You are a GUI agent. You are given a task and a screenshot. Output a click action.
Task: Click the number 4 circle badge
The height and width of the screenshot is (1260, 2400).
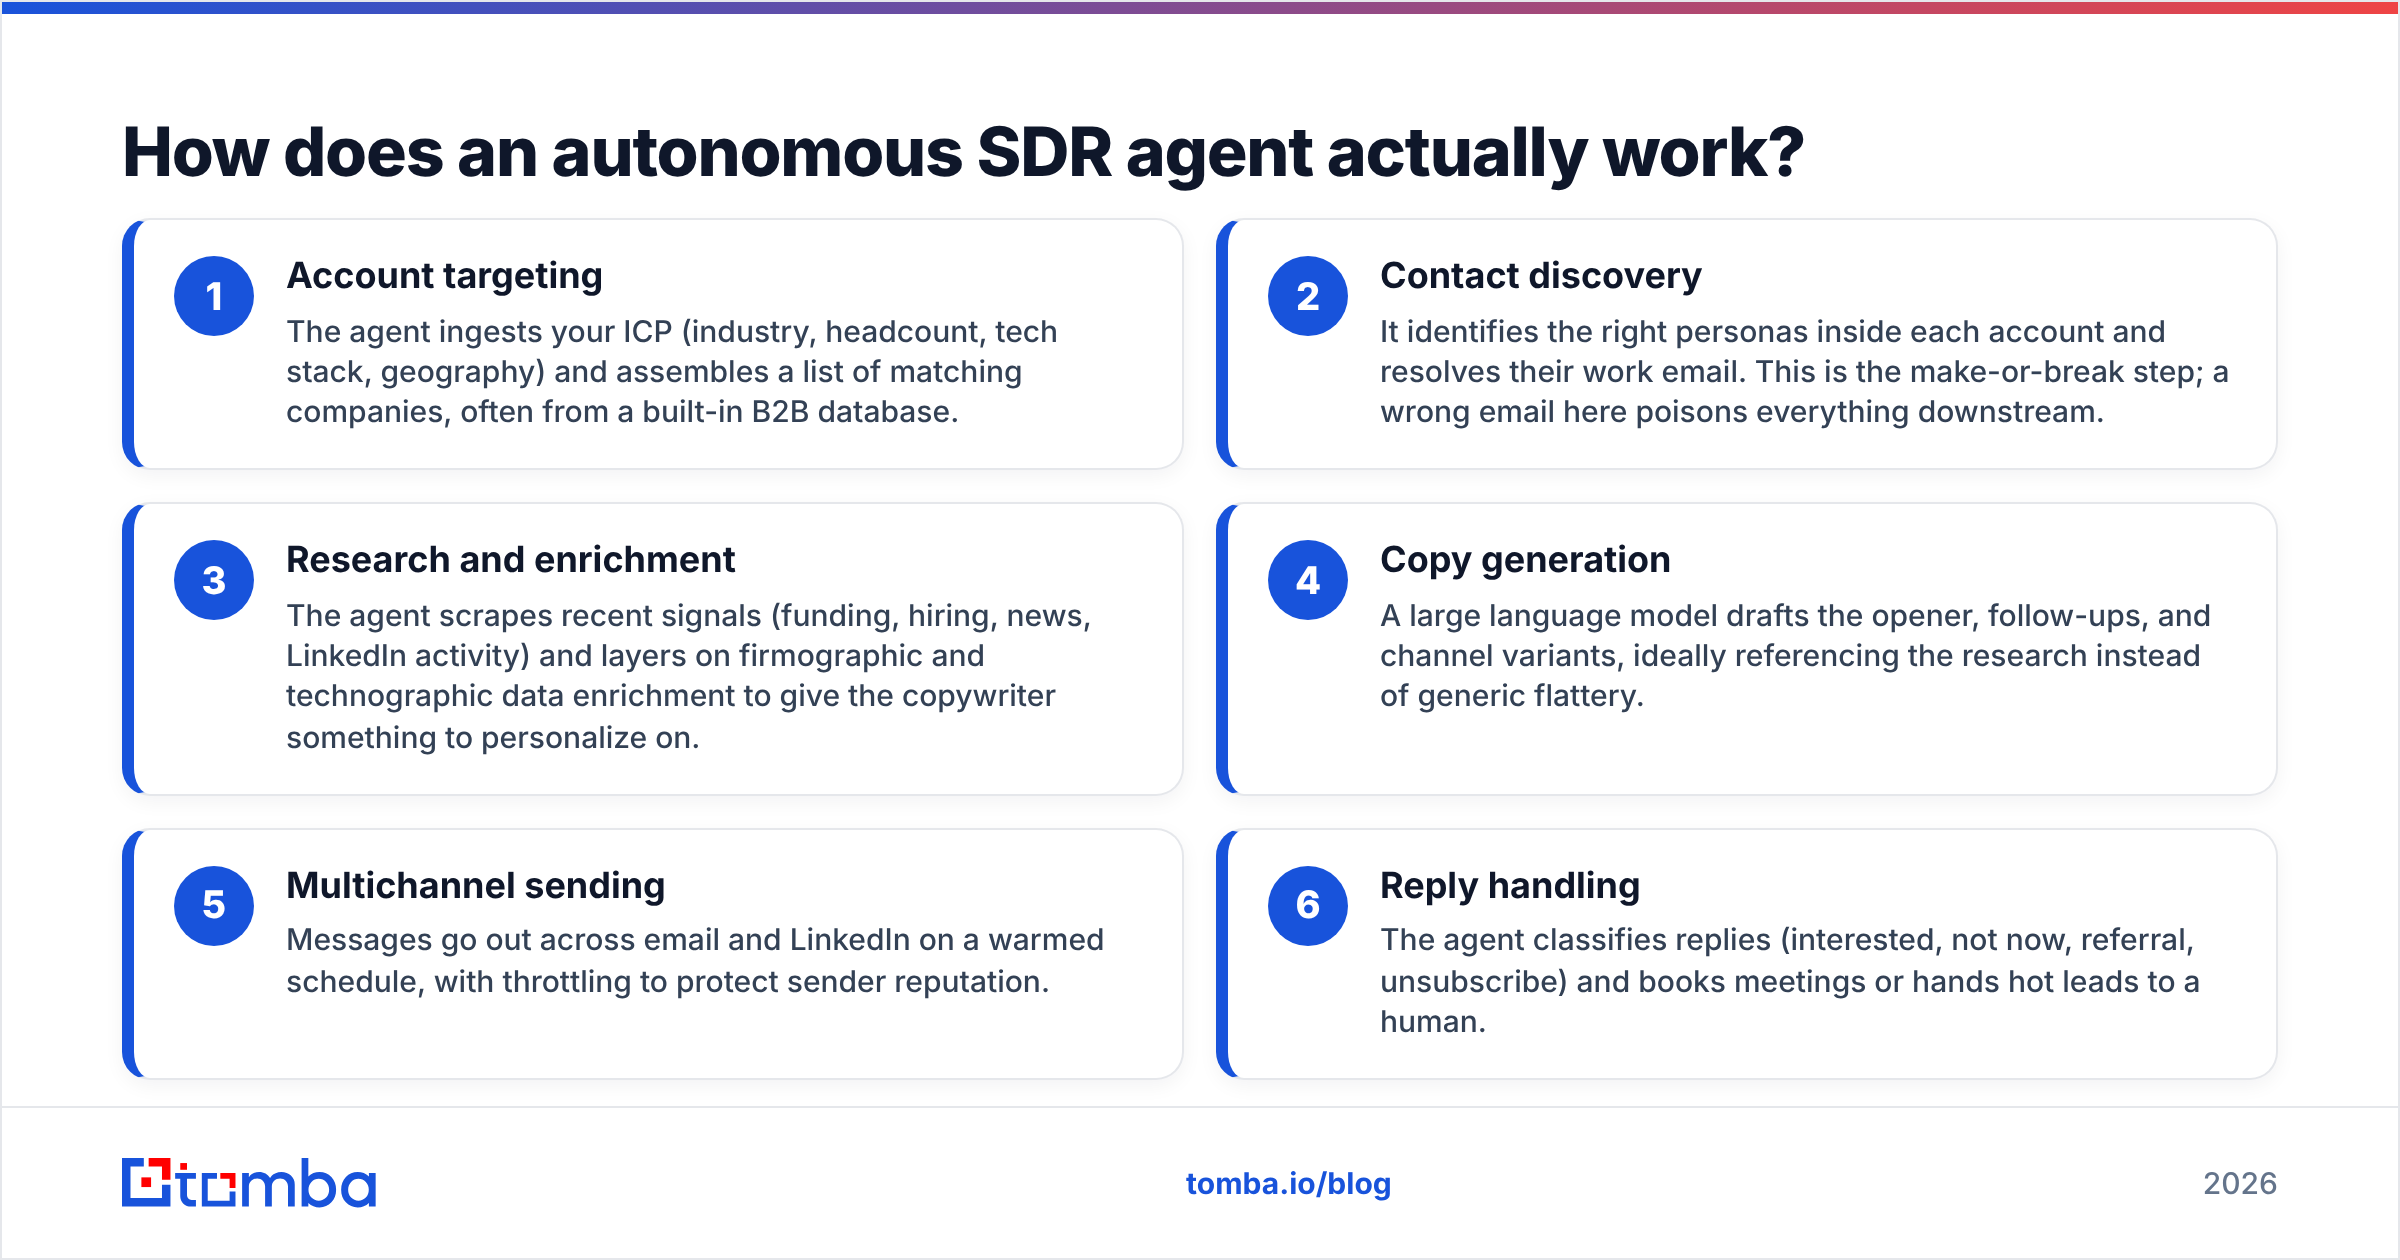point(1308,580)
